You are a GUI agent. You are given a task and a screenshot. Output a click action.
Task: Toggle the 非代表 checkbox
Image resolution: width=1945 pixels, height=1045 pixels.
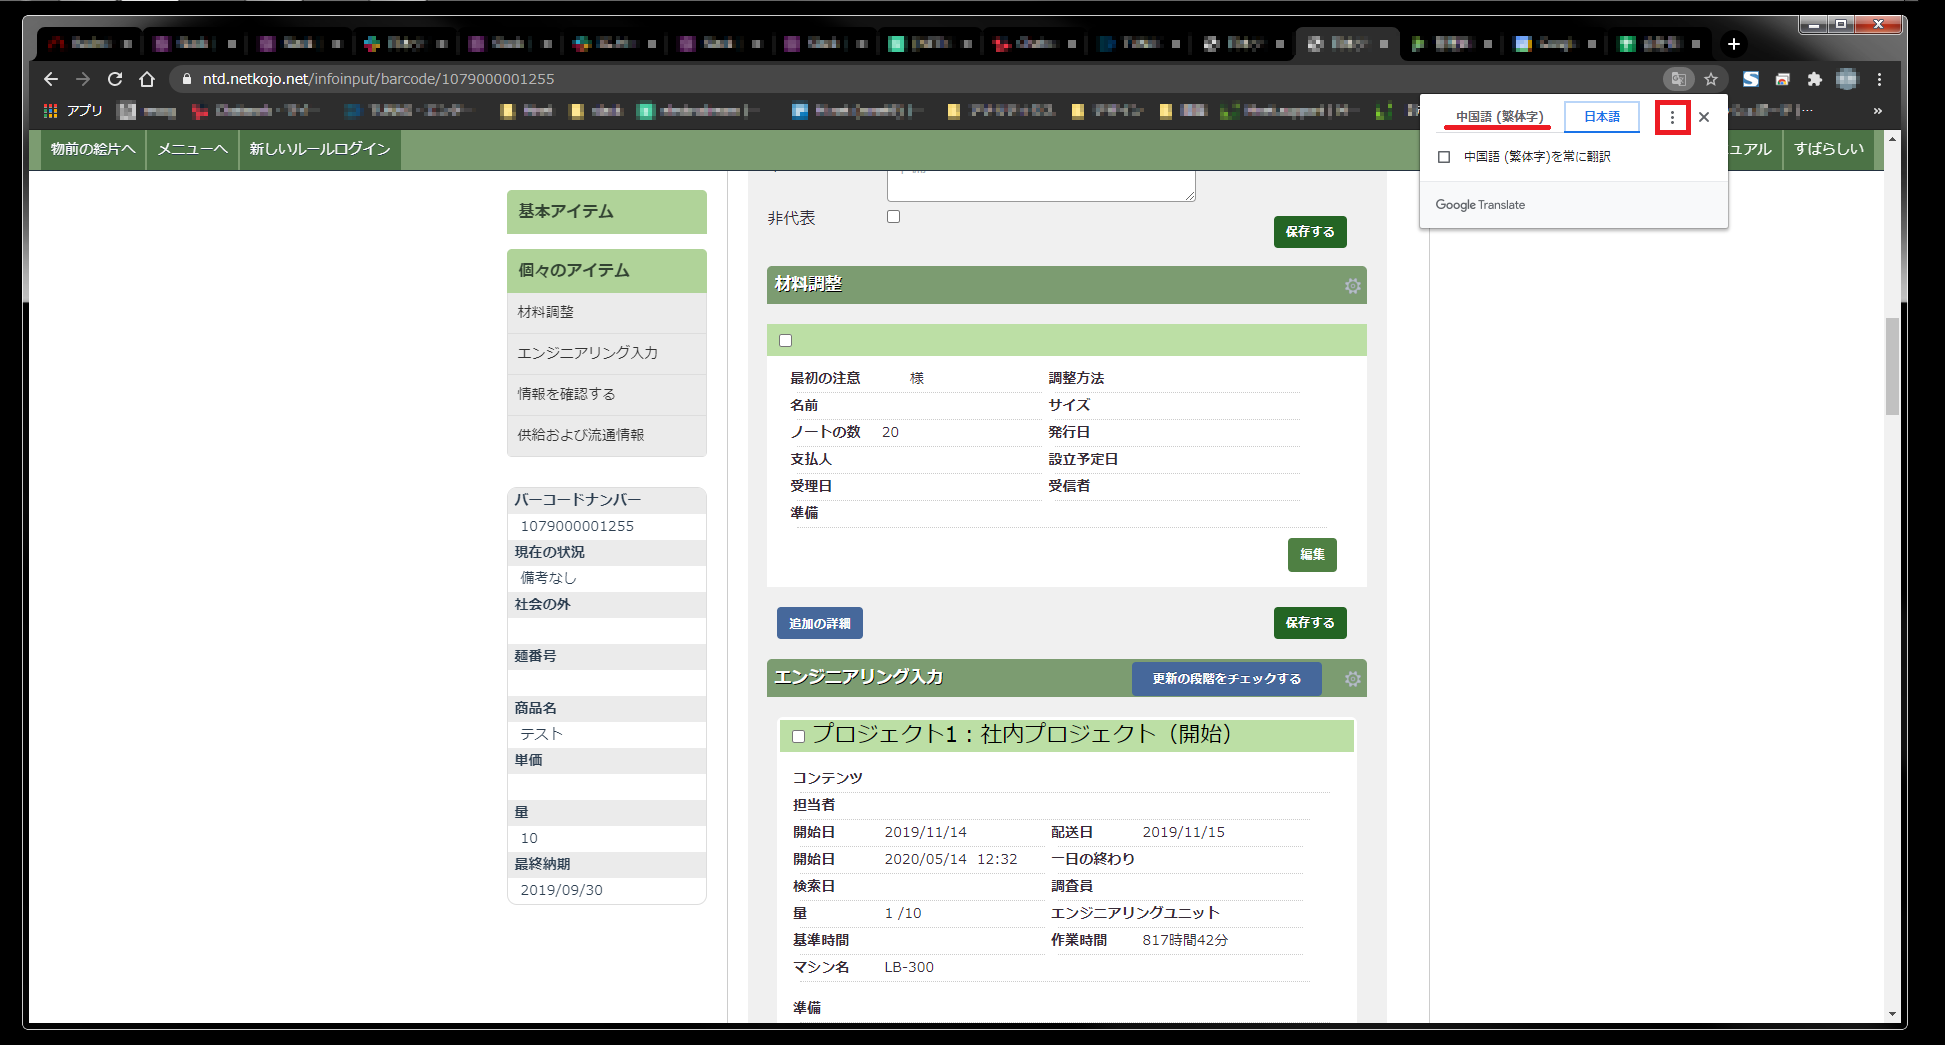893,217
